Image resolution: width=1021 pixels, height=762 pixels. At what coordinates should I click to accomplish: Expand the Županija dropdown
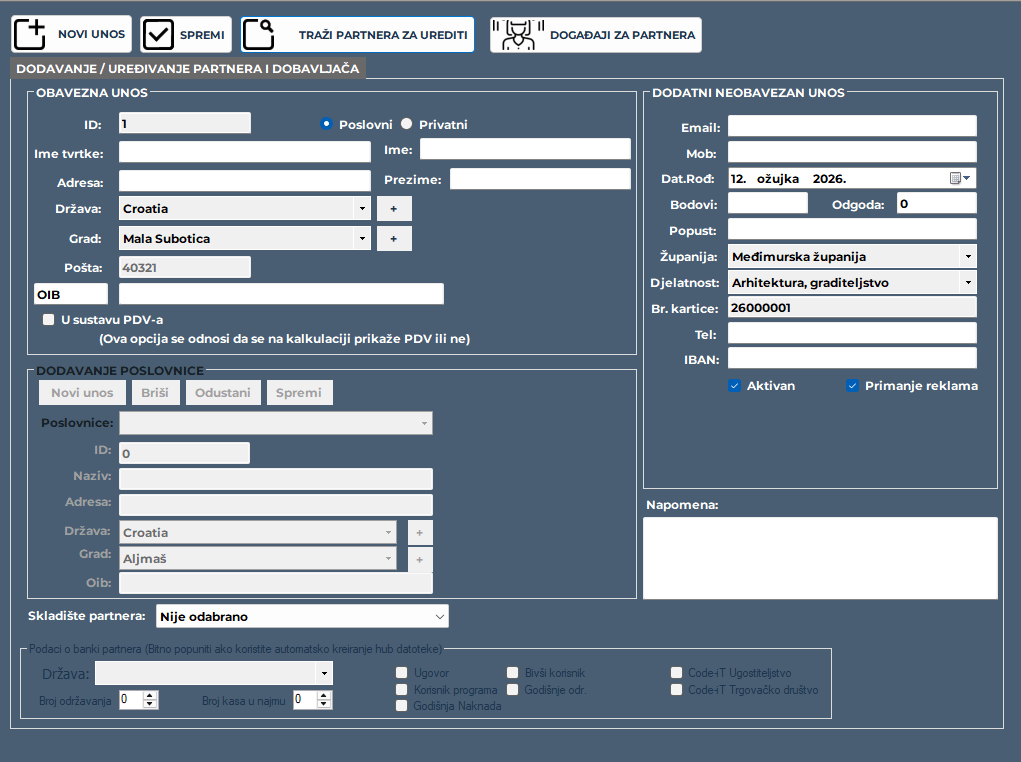967,257
